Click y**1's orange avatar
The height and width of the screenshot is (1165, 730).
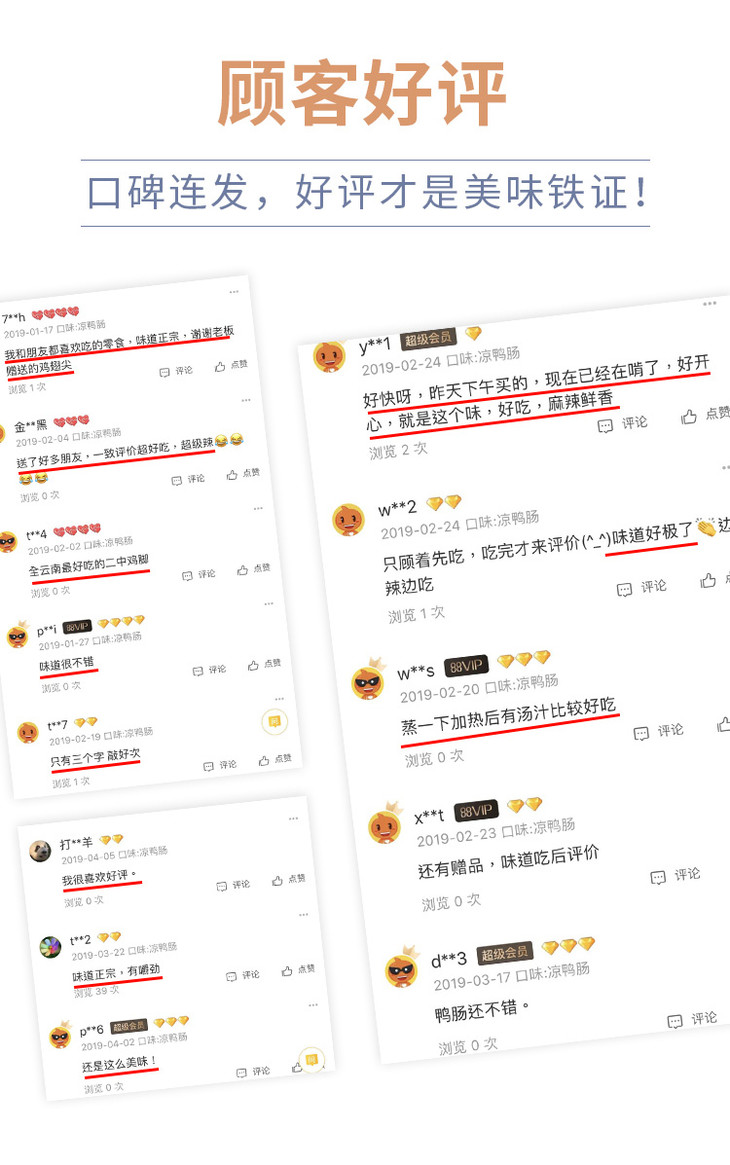pos(329,357)
